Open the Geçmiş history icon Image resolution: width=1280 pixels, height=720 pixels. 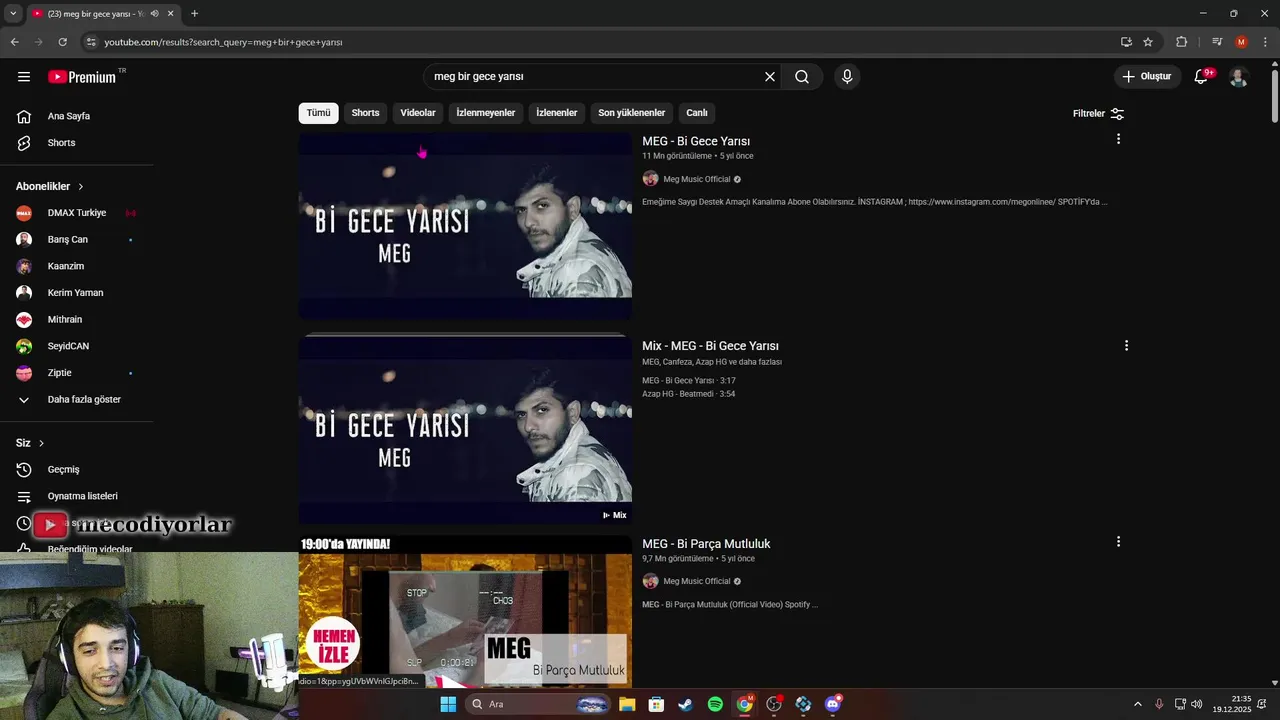[24, 469]
